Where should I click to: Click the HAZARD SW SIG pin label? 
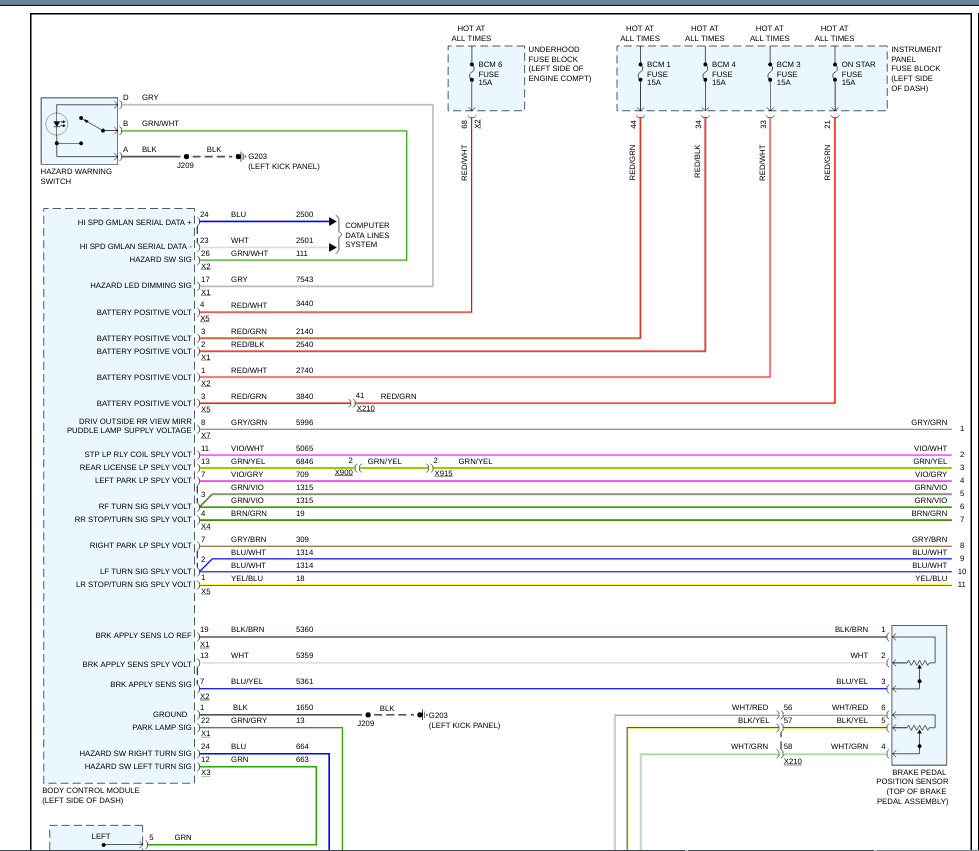(x=160, y=259)
